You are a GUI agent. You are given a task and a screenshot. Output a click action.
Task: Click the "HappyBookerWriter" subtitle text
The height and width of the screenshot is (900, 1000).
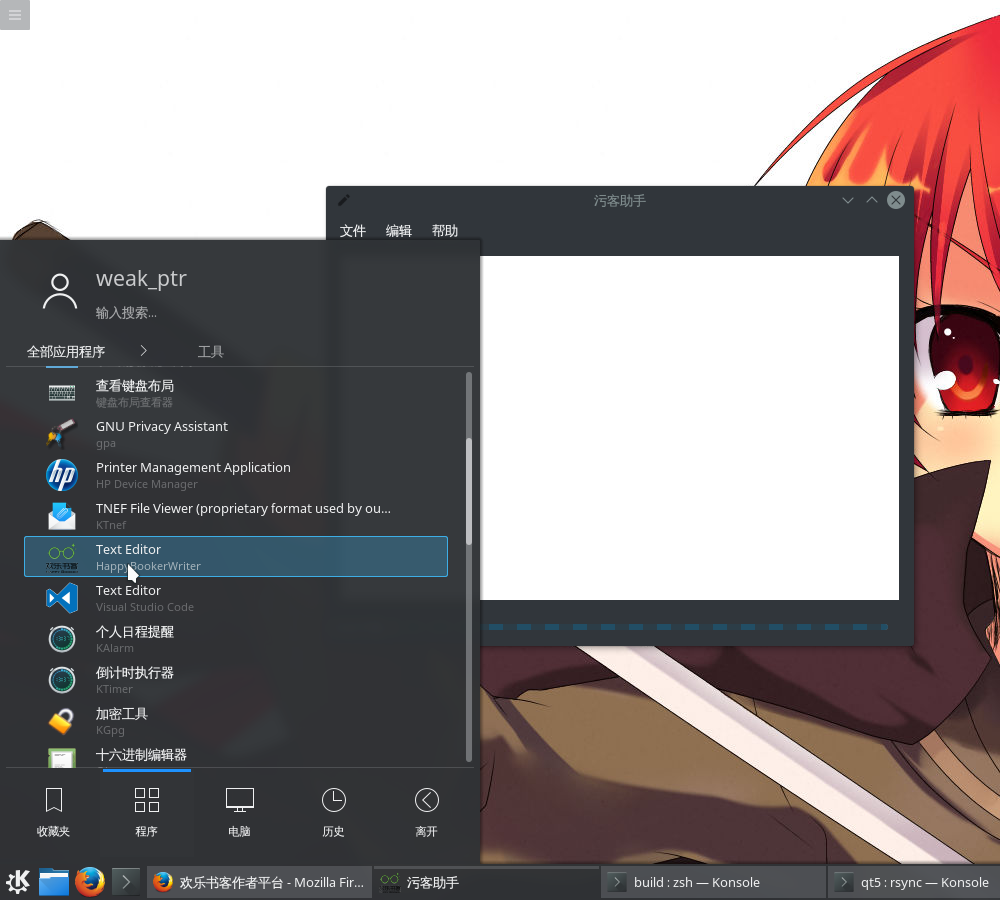tap(148, 566)
